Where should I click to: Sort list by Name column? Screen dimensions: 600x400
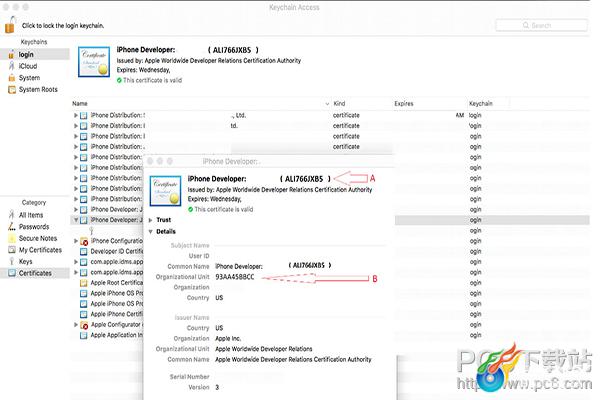(x=80, y=104)
